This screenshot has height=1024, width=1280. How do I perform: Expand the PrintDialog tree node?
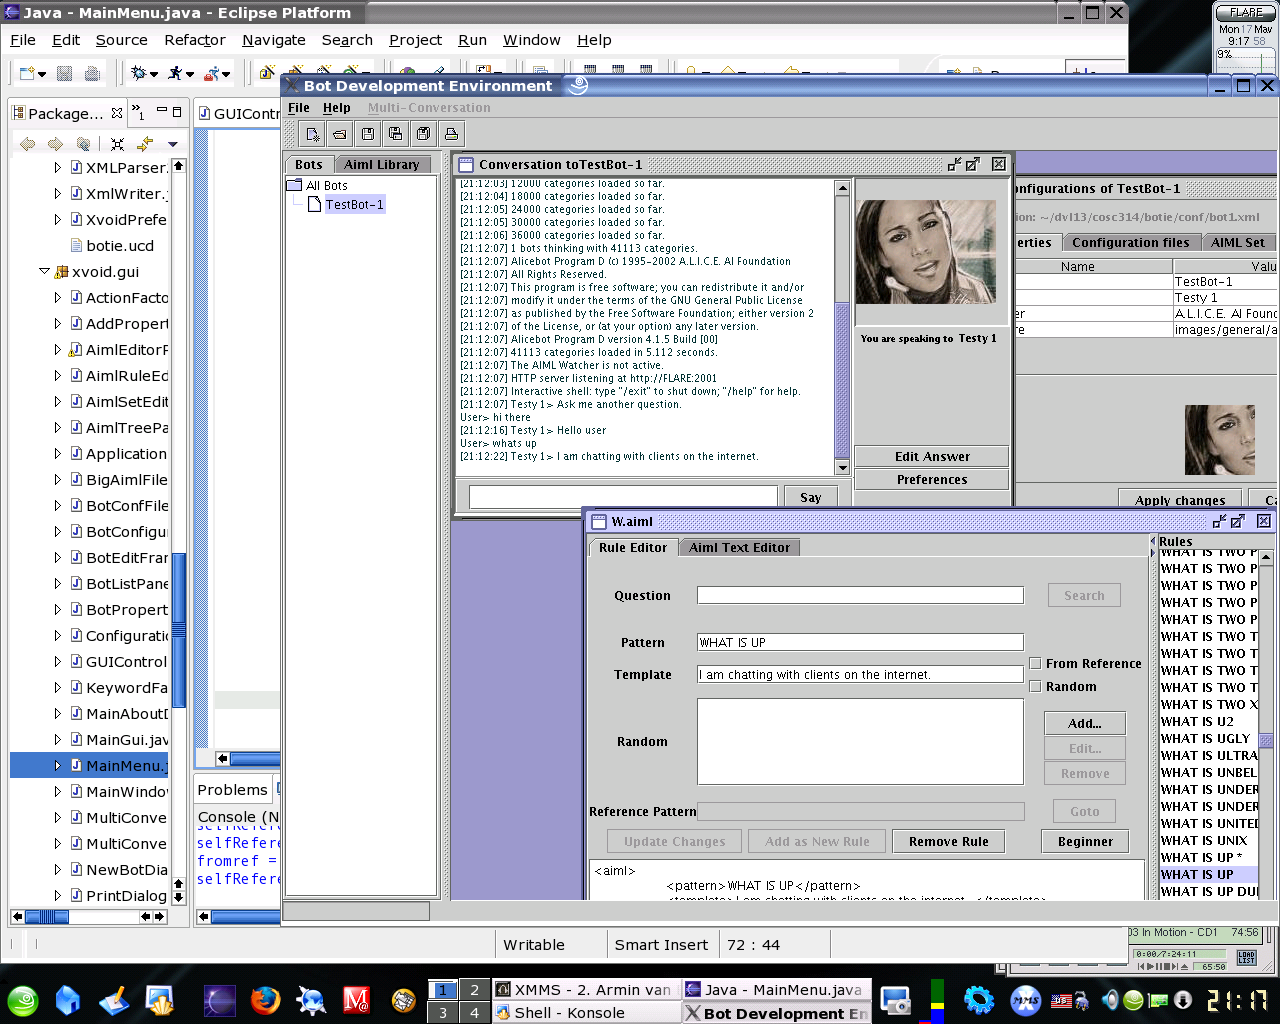57,895
